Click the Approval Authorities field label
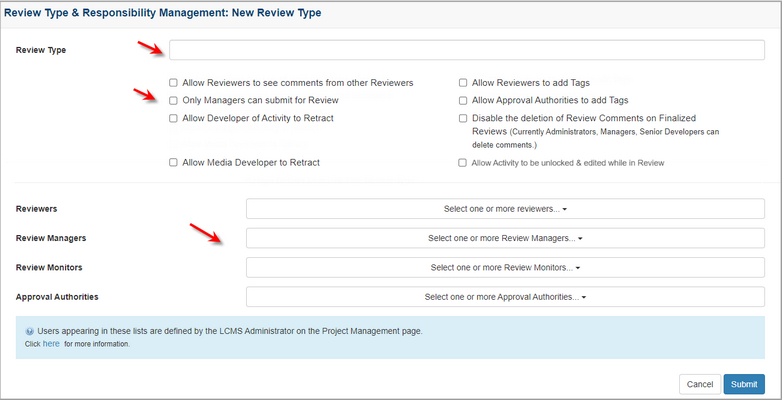This screenshot has width=782, height=400. (57, 297)
